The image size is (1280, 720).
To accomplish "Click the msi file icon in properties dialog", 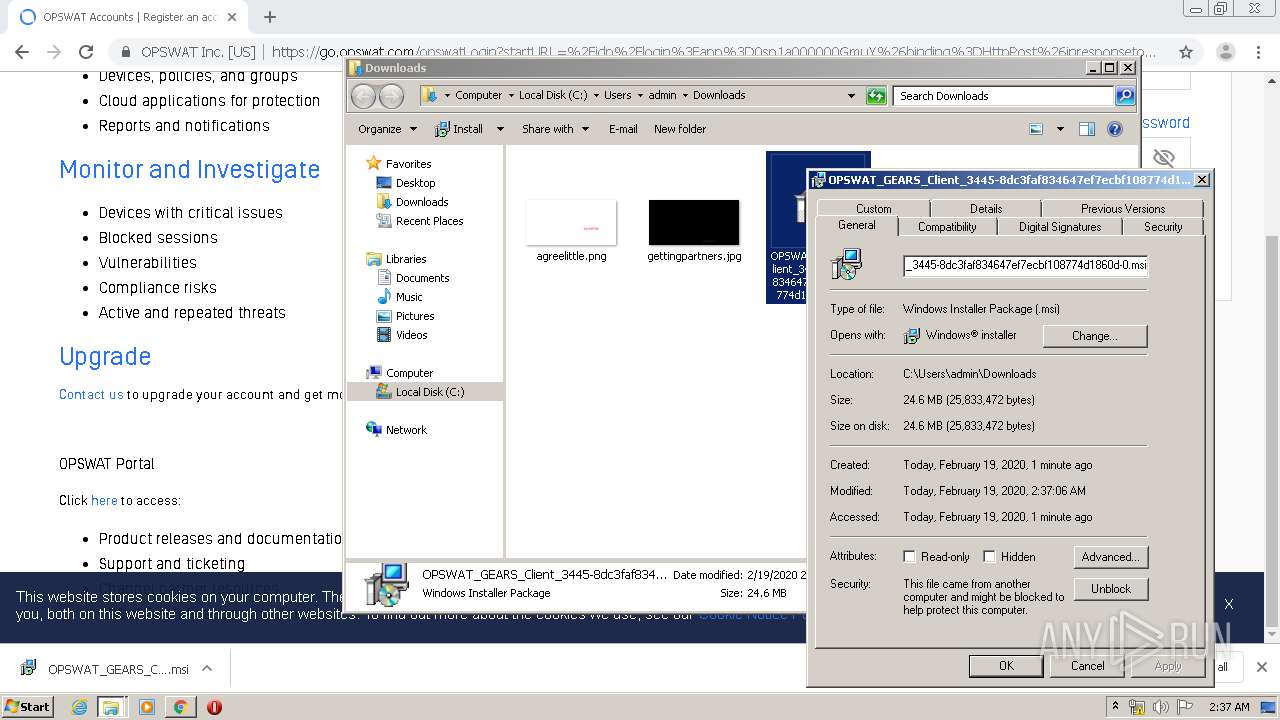I will click(x=846, y=265).
